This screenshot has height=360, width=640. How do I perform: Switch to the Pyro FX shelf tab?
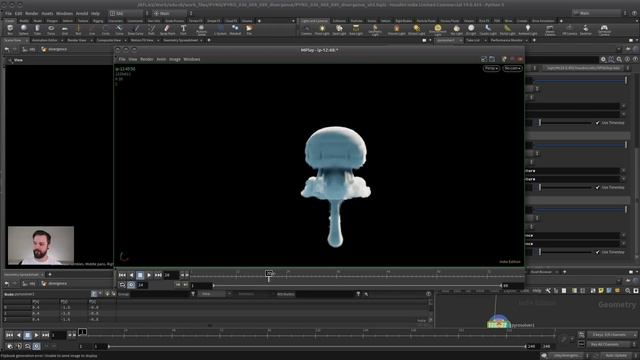point(484,20)
